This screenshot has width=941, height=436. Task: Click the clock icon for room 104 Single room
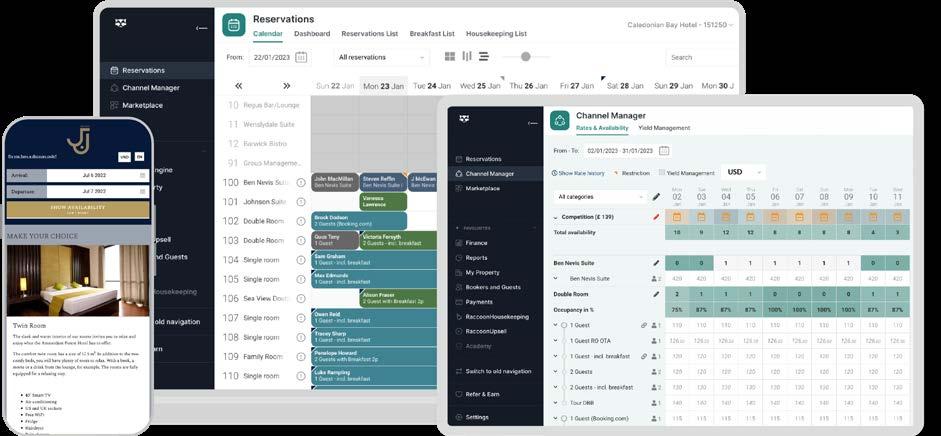pyautogui.click(x=301, y=260)
